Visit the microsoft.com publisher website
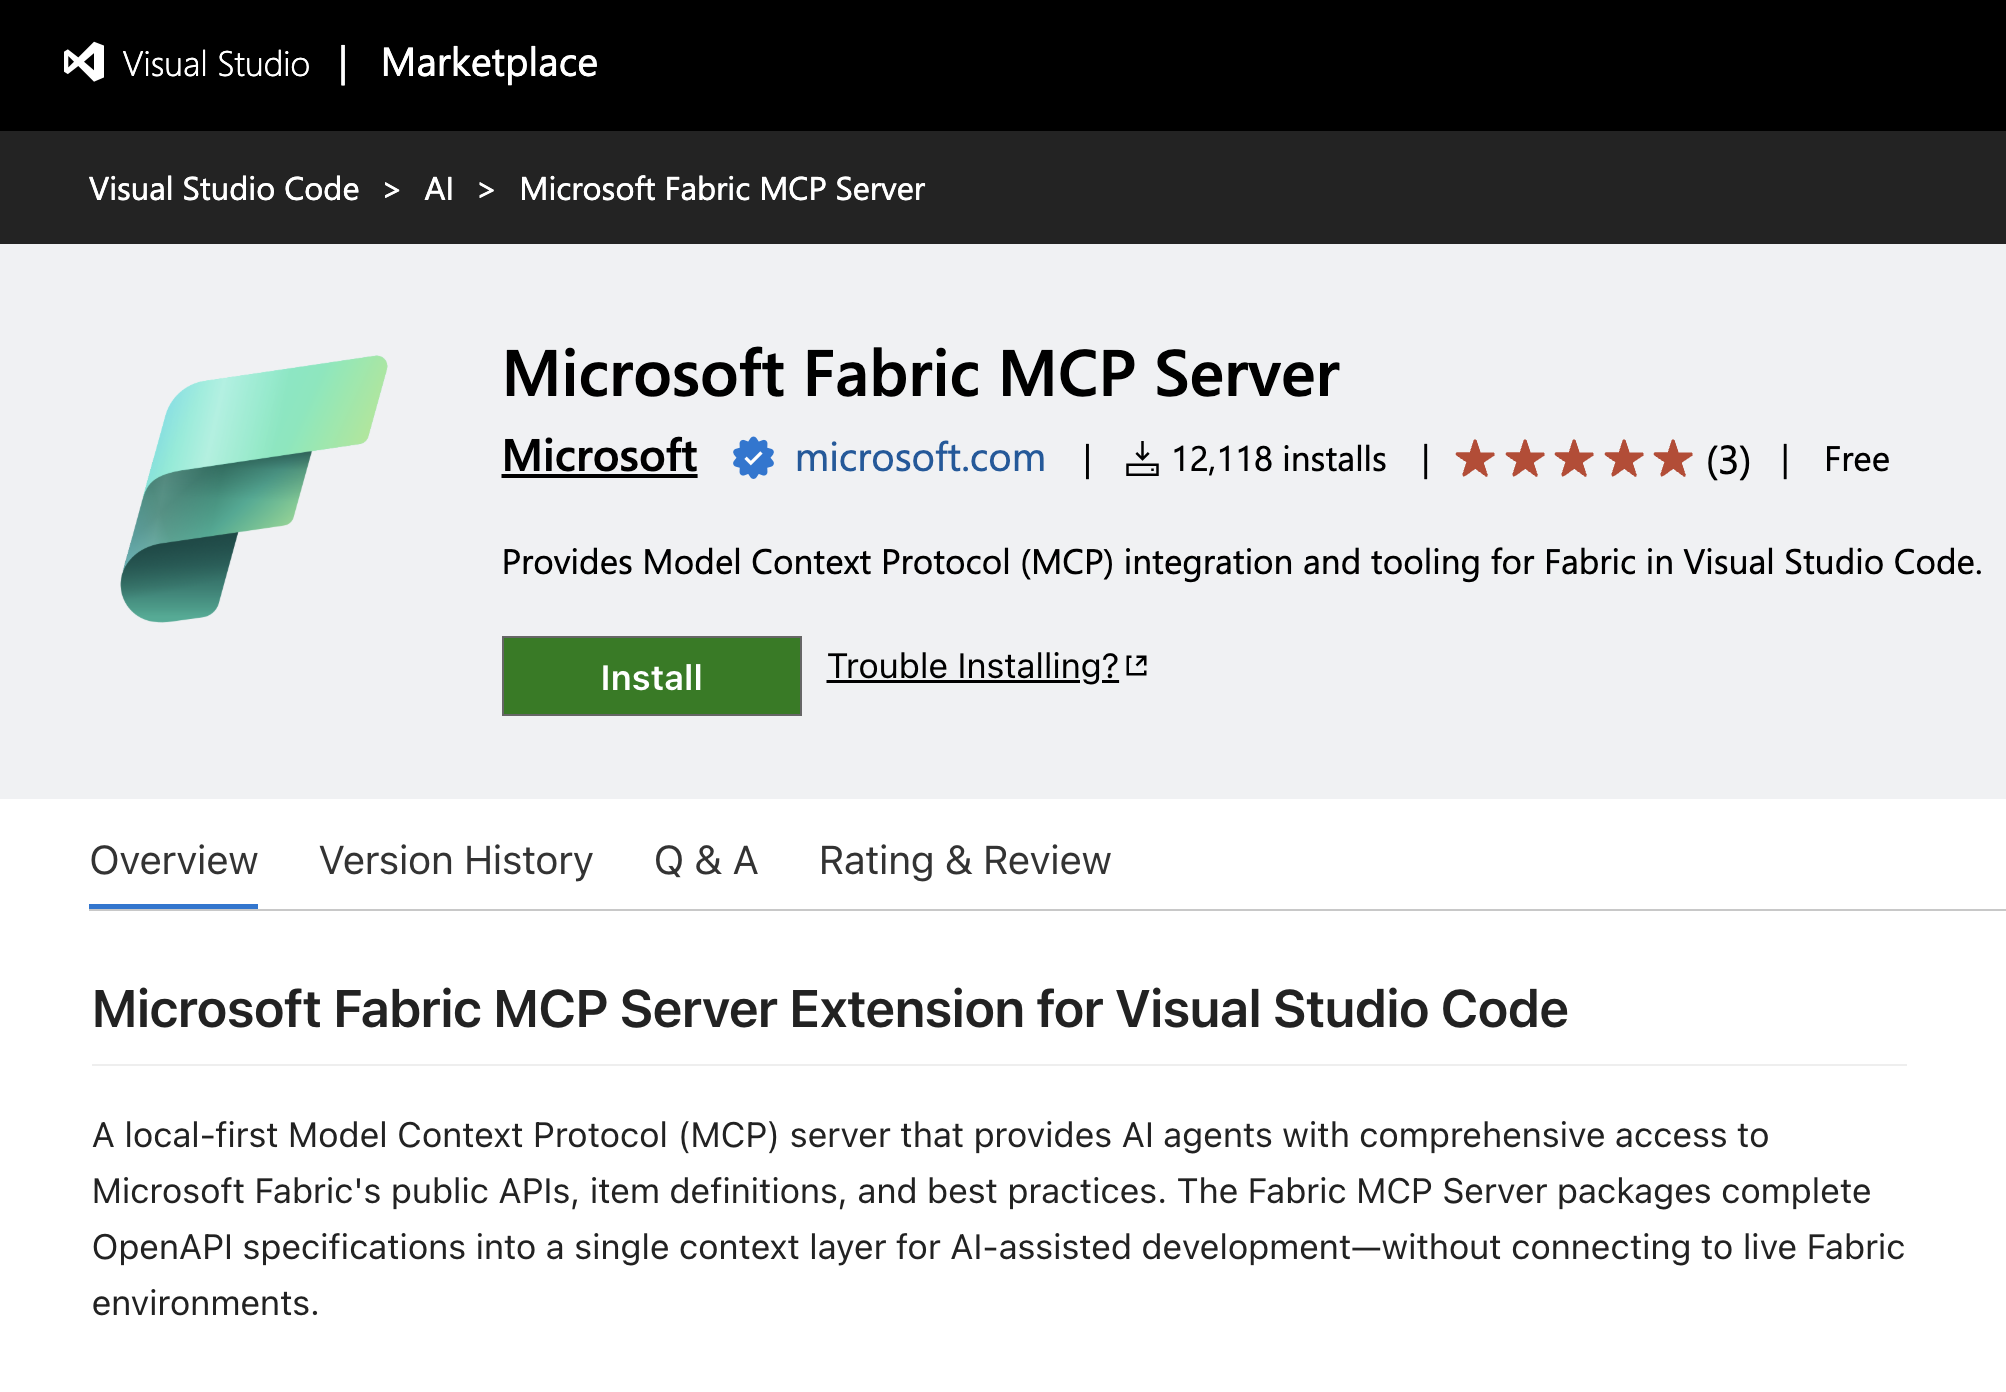 [919, 459]
